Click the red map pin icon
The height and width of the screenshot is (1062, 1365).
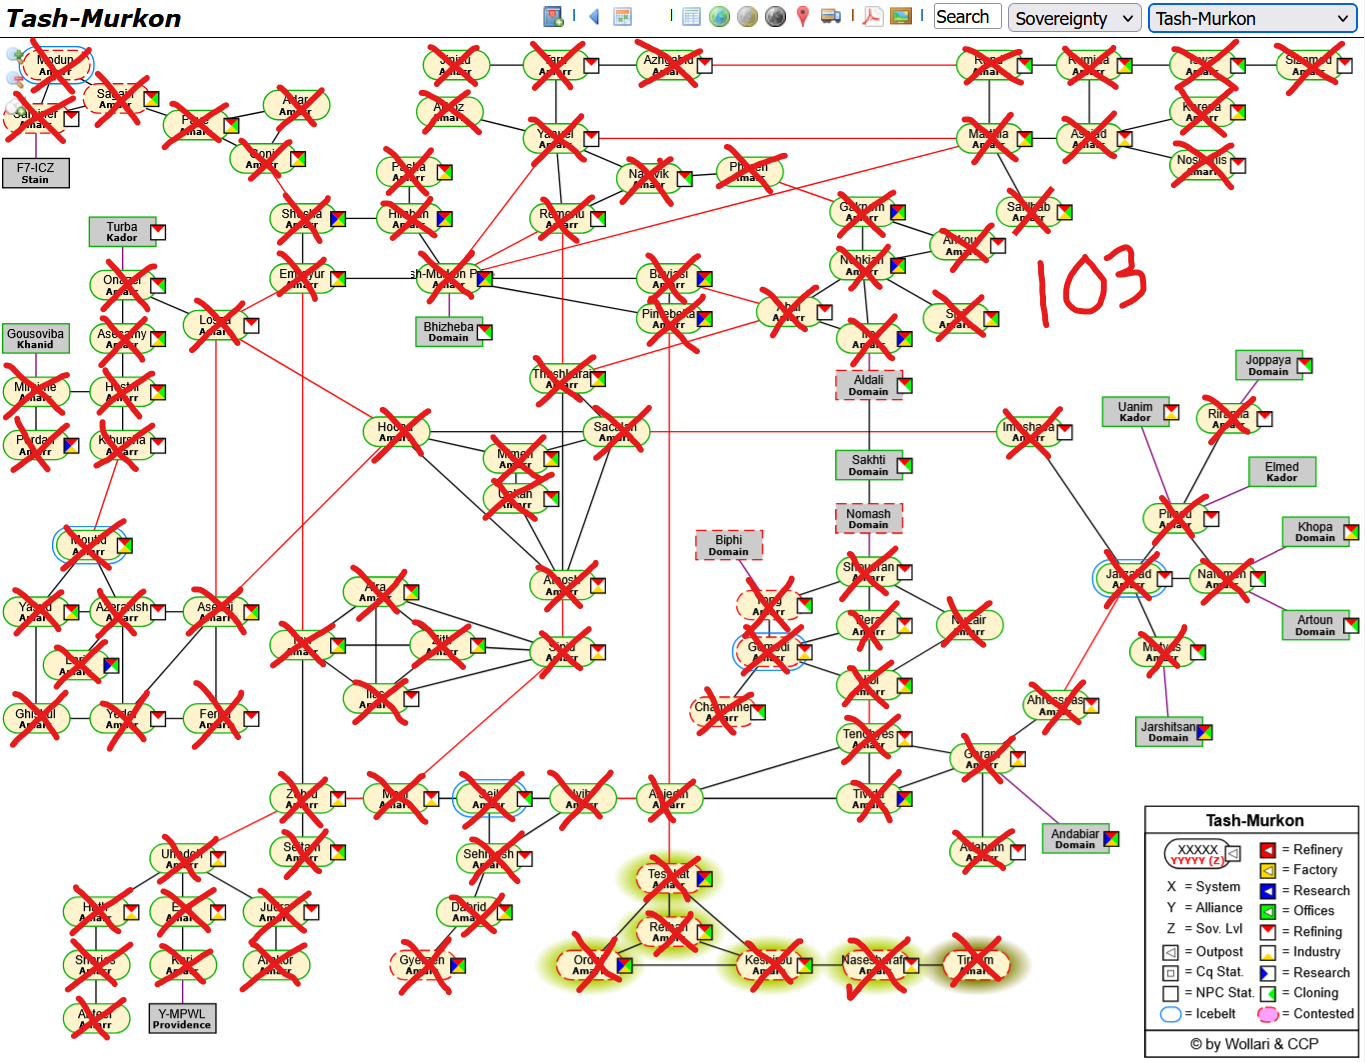(802, 16)
